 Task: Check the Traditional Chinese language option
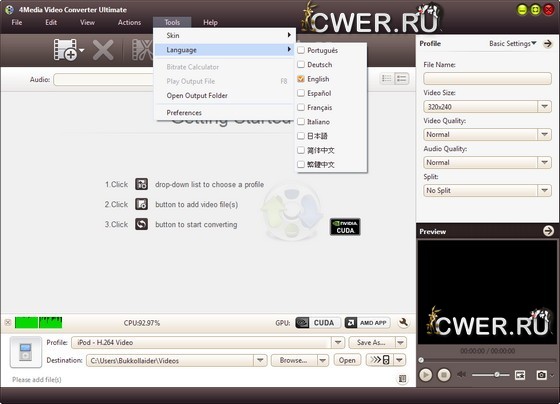coord(301,164)
